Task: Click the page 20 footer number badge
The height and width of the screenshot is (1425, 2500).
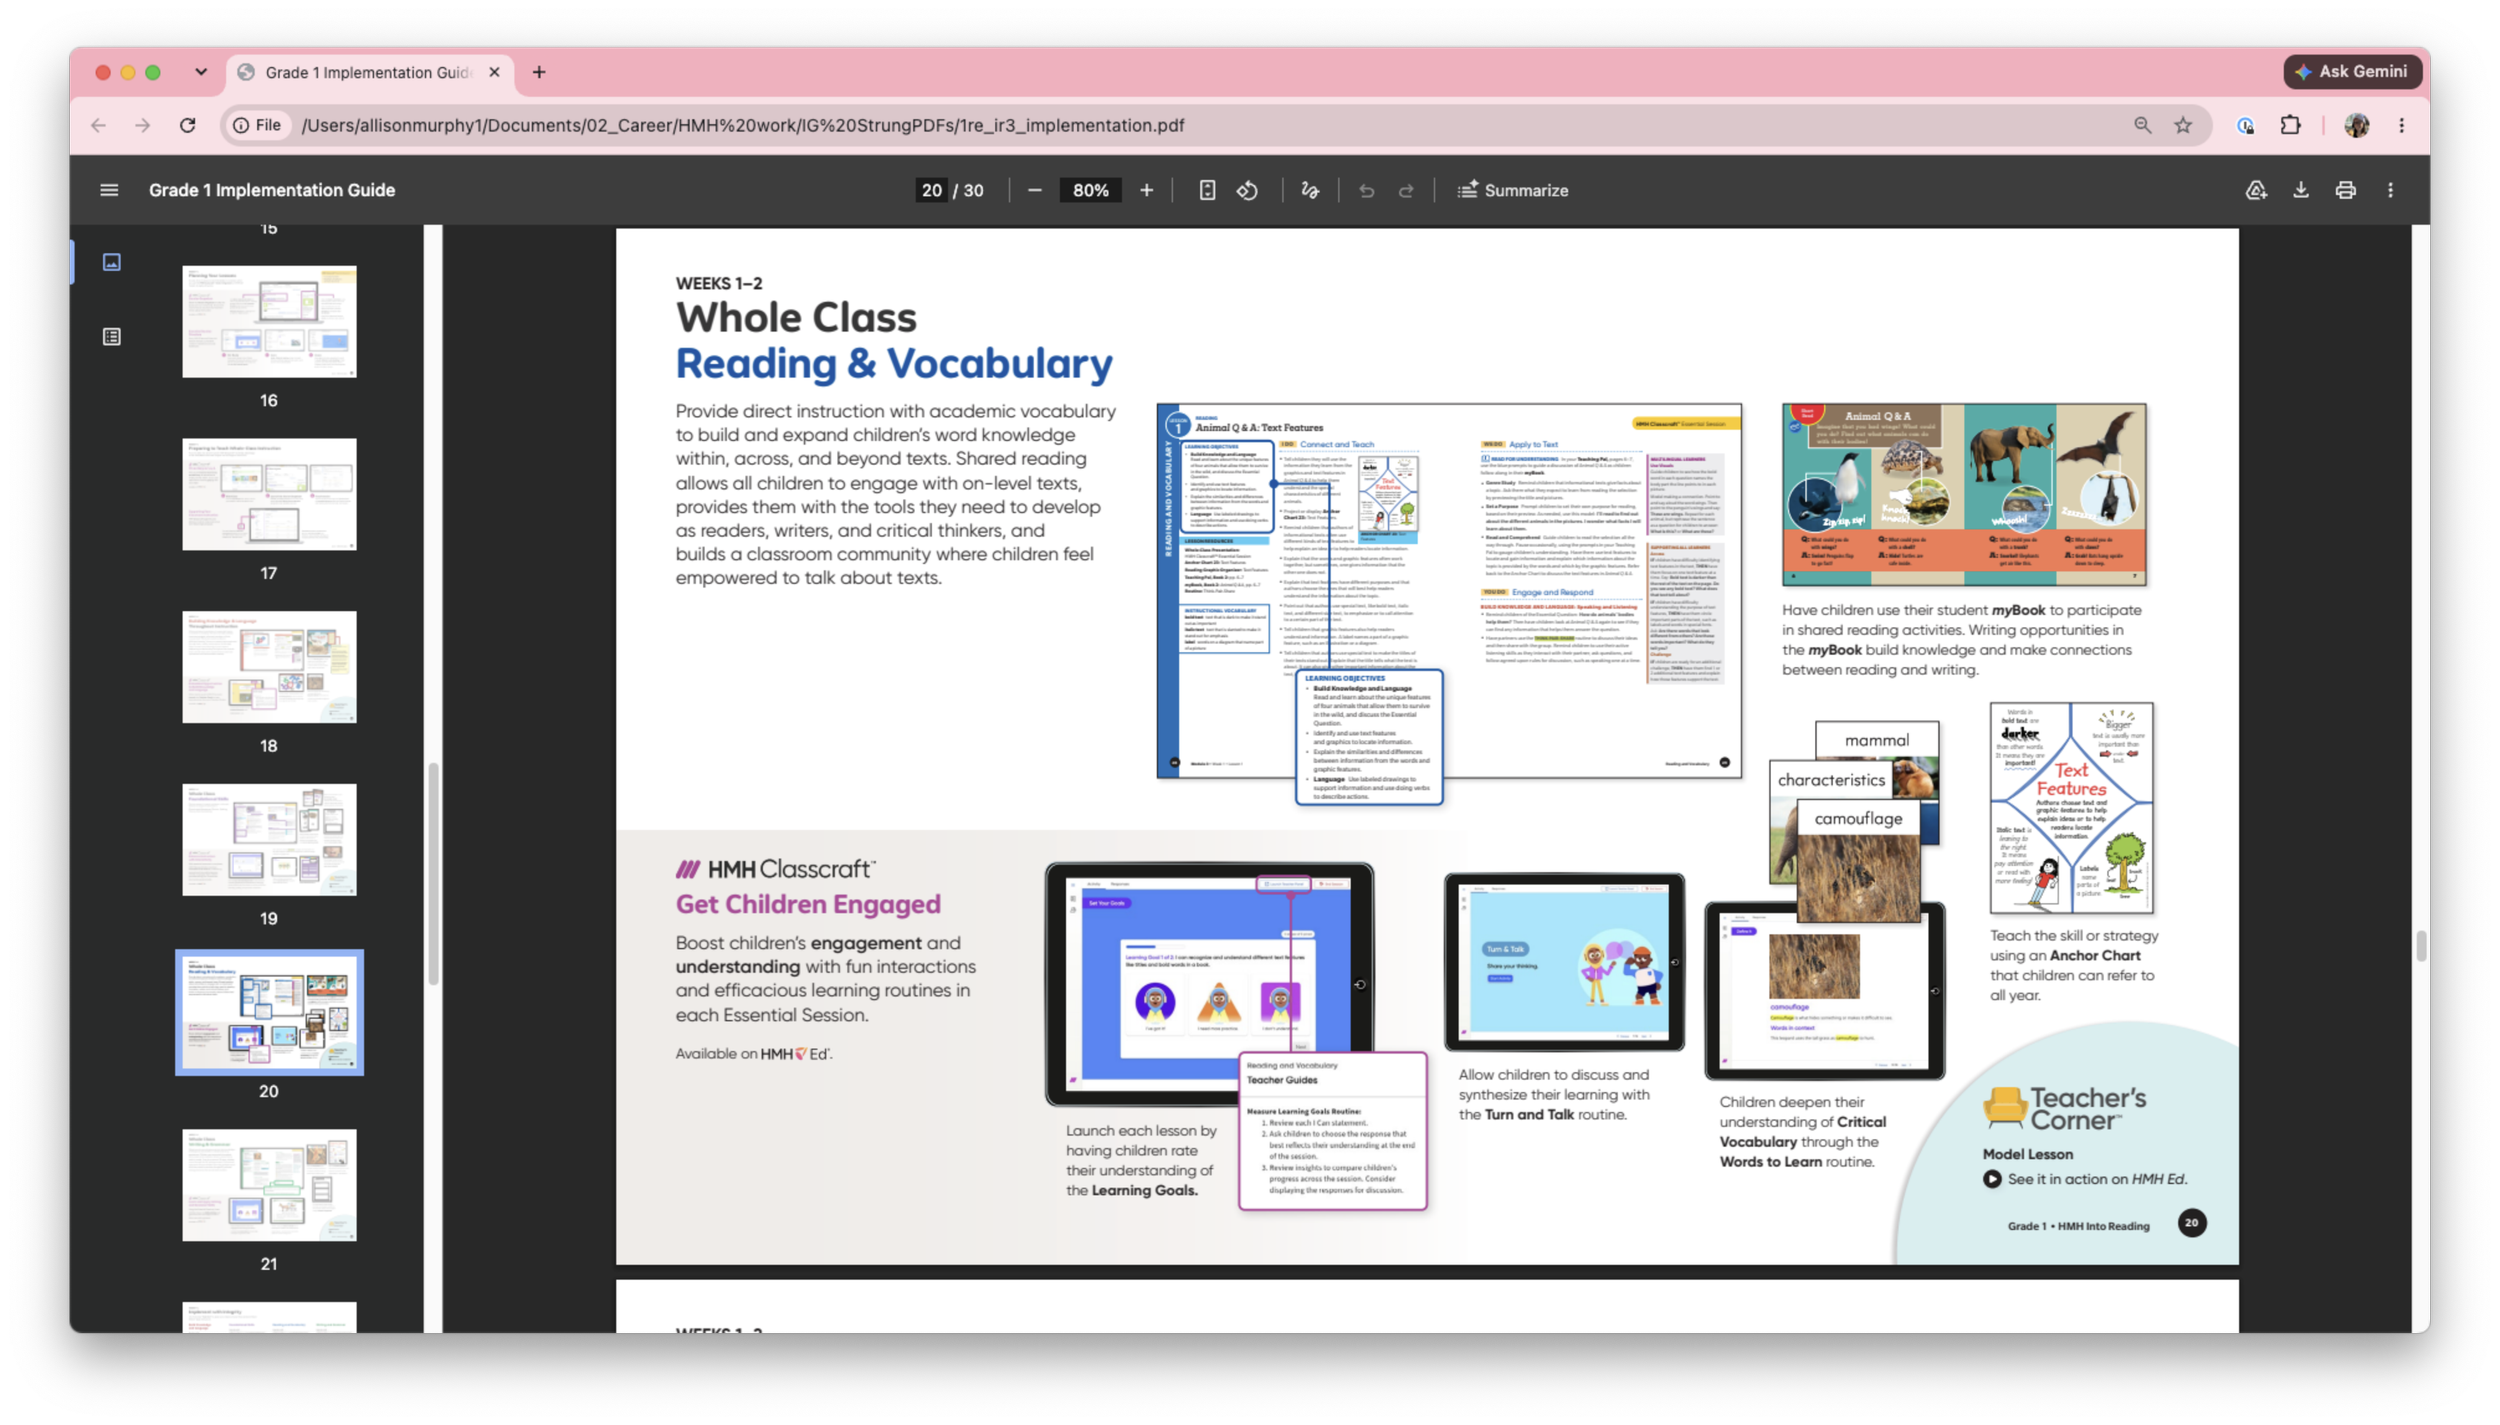Action: pyautogui.click(x=2191, y=1223)
